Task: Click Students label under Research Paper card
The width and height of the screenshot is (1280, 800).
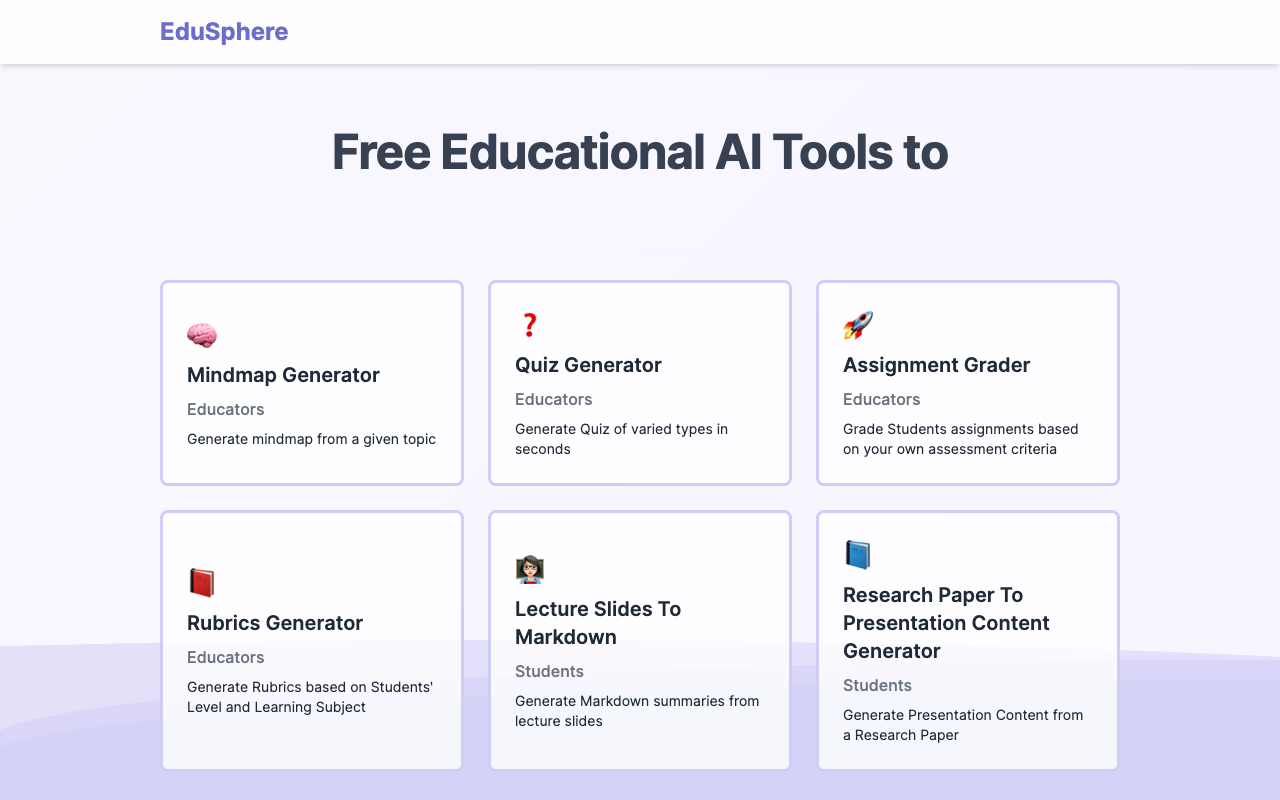Action: [x=878, y=685]
